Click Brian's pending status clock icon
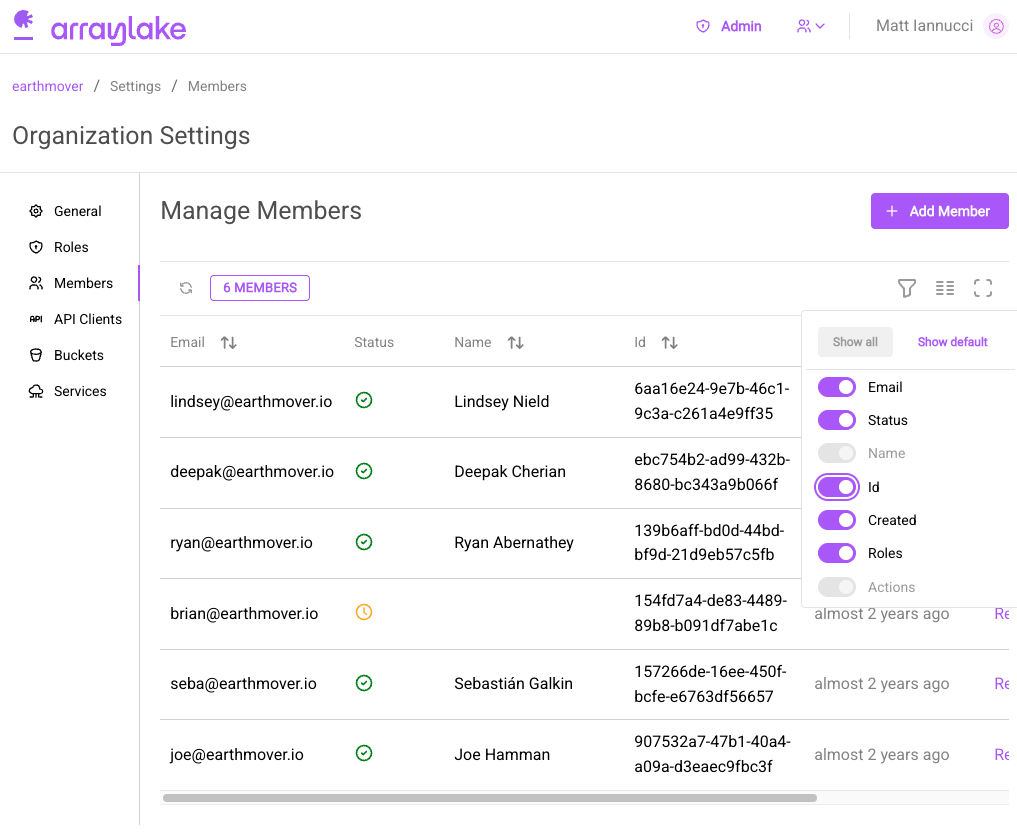 tap(364, 612)
